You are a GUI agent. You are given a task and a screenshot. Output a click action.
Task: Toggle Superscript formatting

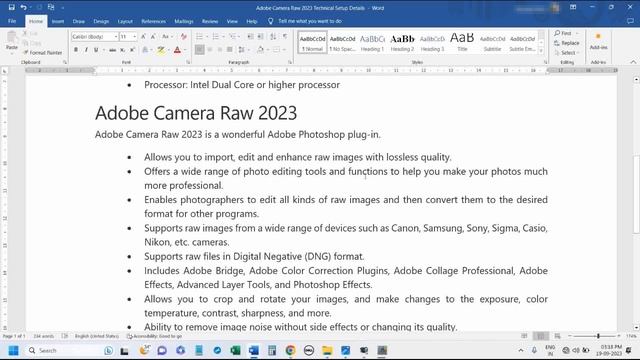[132, 50]
